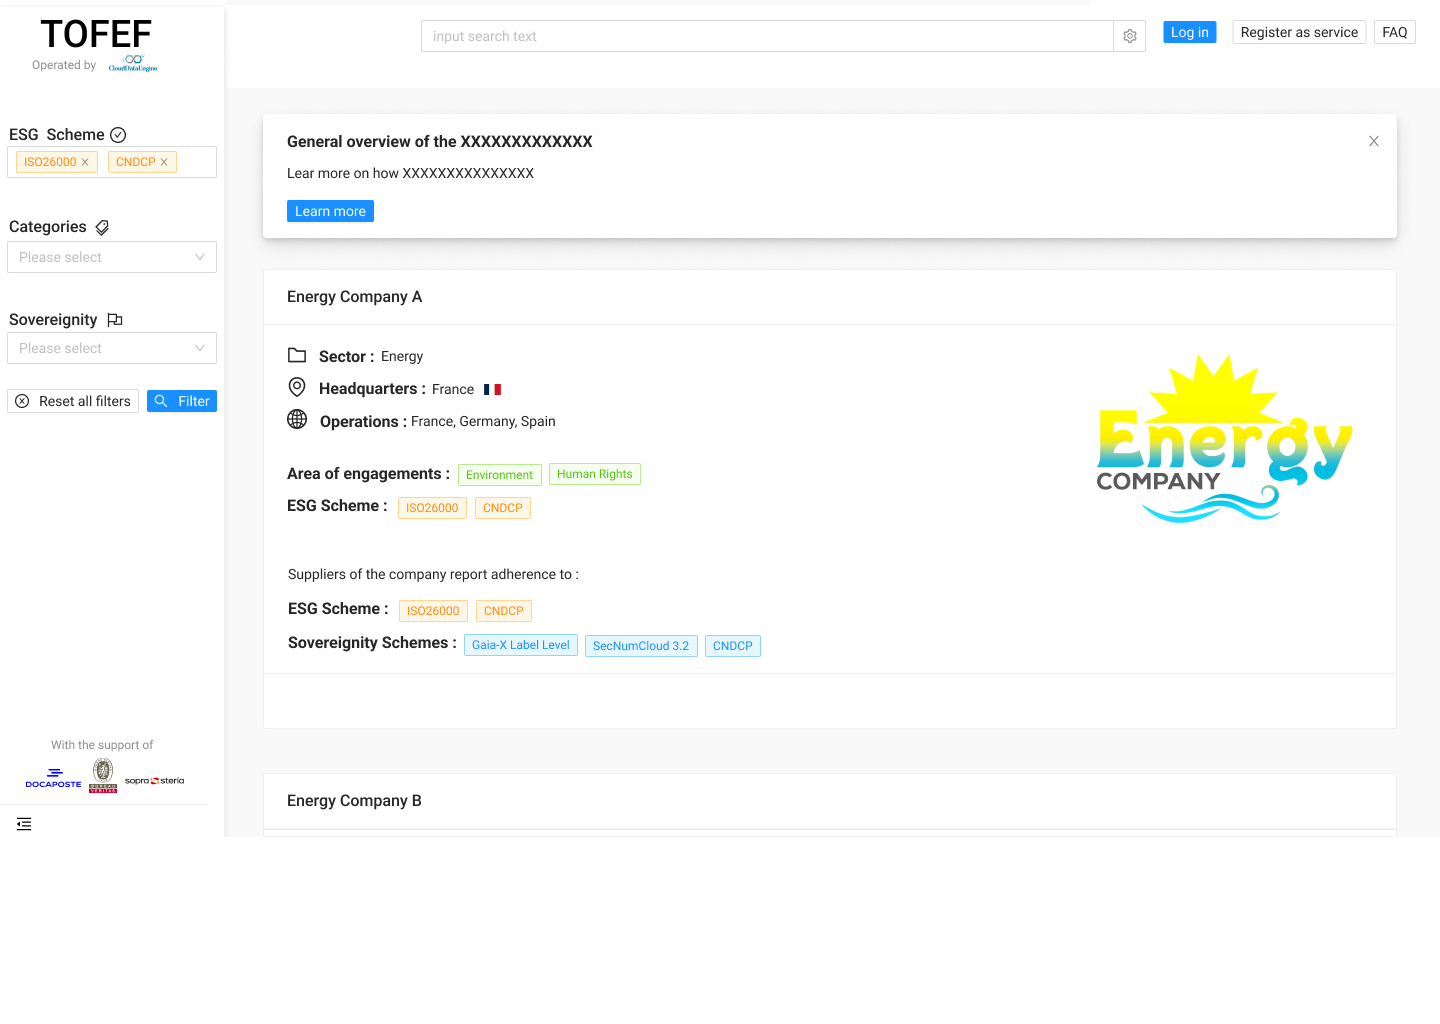
Task: Click the Energy Company logo image
Action: (1223, 439)
